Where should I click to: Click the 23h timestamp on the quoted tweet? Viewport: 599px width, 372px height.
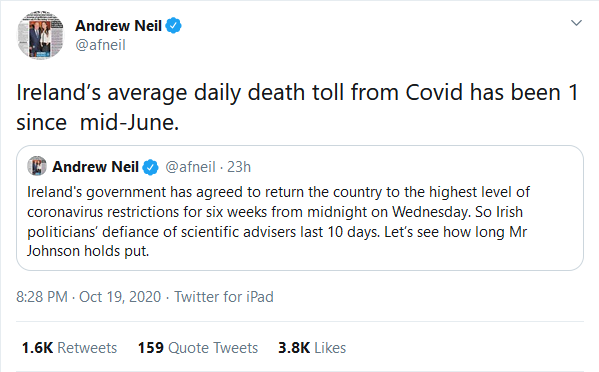[x=239, y=167]
